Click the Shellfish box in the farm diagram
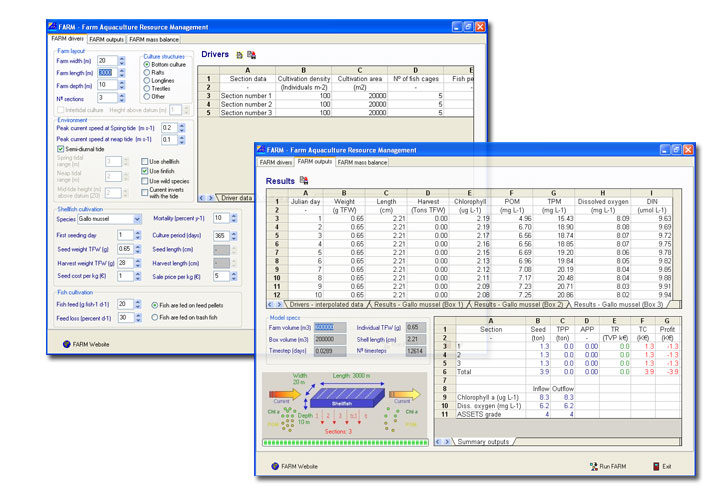Screen dimensions: 720x500 [x=346, y=398]
